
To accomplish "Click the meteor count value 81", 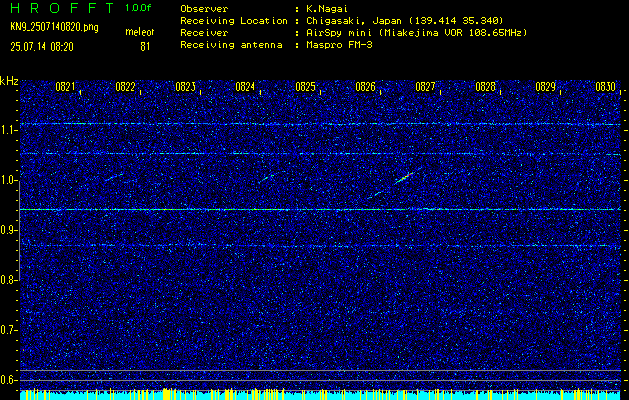I will click(145, 47).
